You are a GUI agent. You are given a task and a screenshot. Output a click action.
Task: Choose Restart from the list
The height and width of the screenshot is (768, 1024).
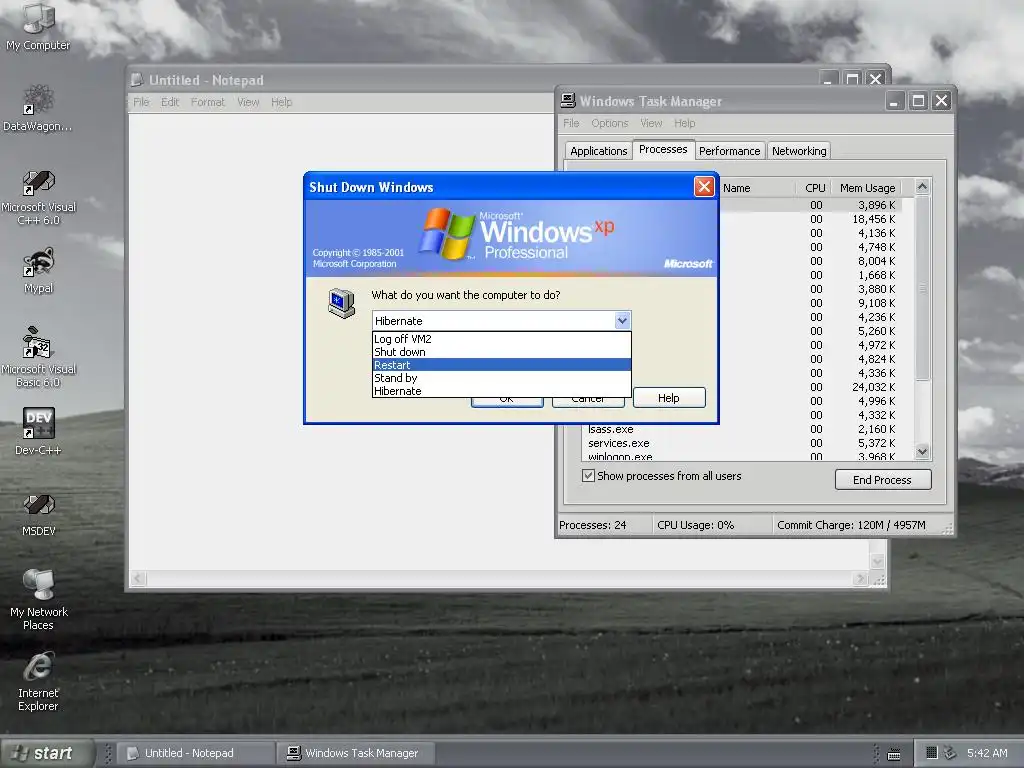pyautogui.click(x=502, y=365)
